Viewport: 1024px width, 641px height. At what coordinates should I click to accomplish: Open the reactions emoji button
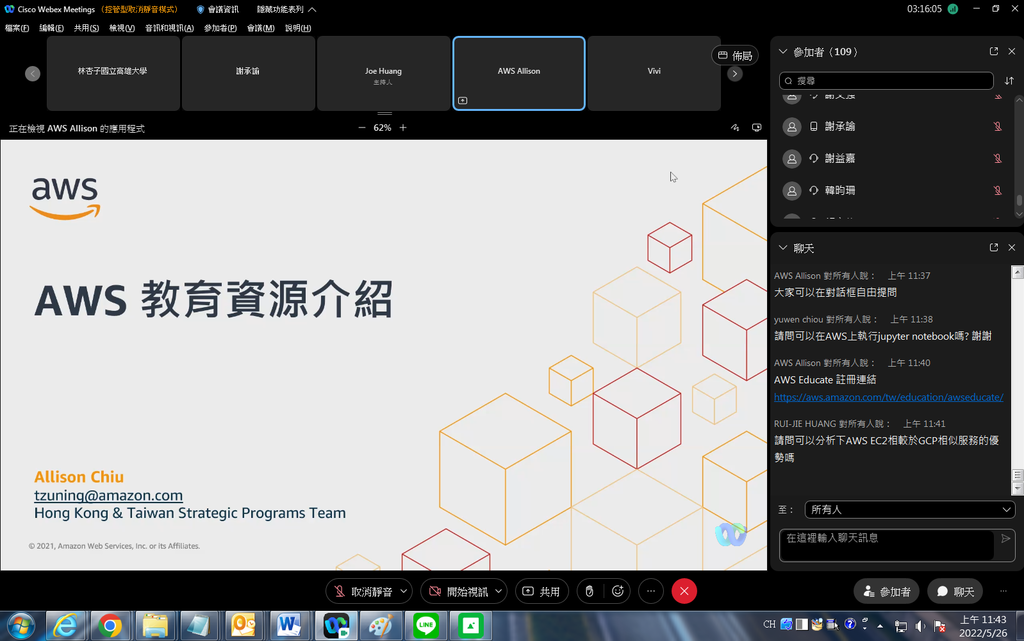tap(618, 591)
